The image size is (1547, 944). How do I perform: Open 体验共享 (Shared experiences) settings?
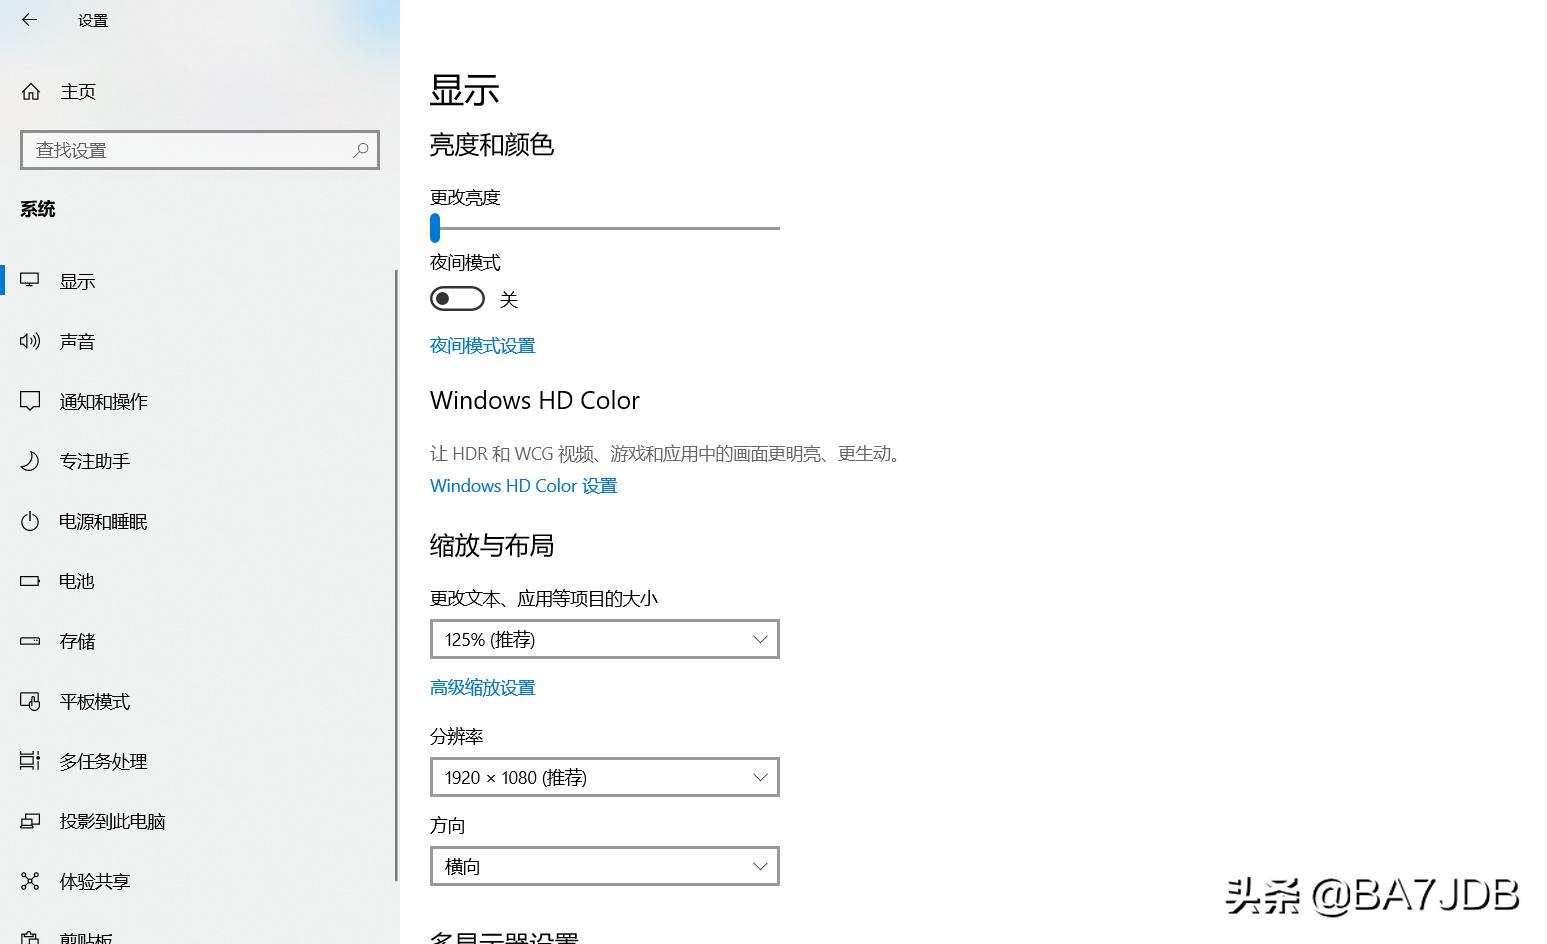[94, 881]
